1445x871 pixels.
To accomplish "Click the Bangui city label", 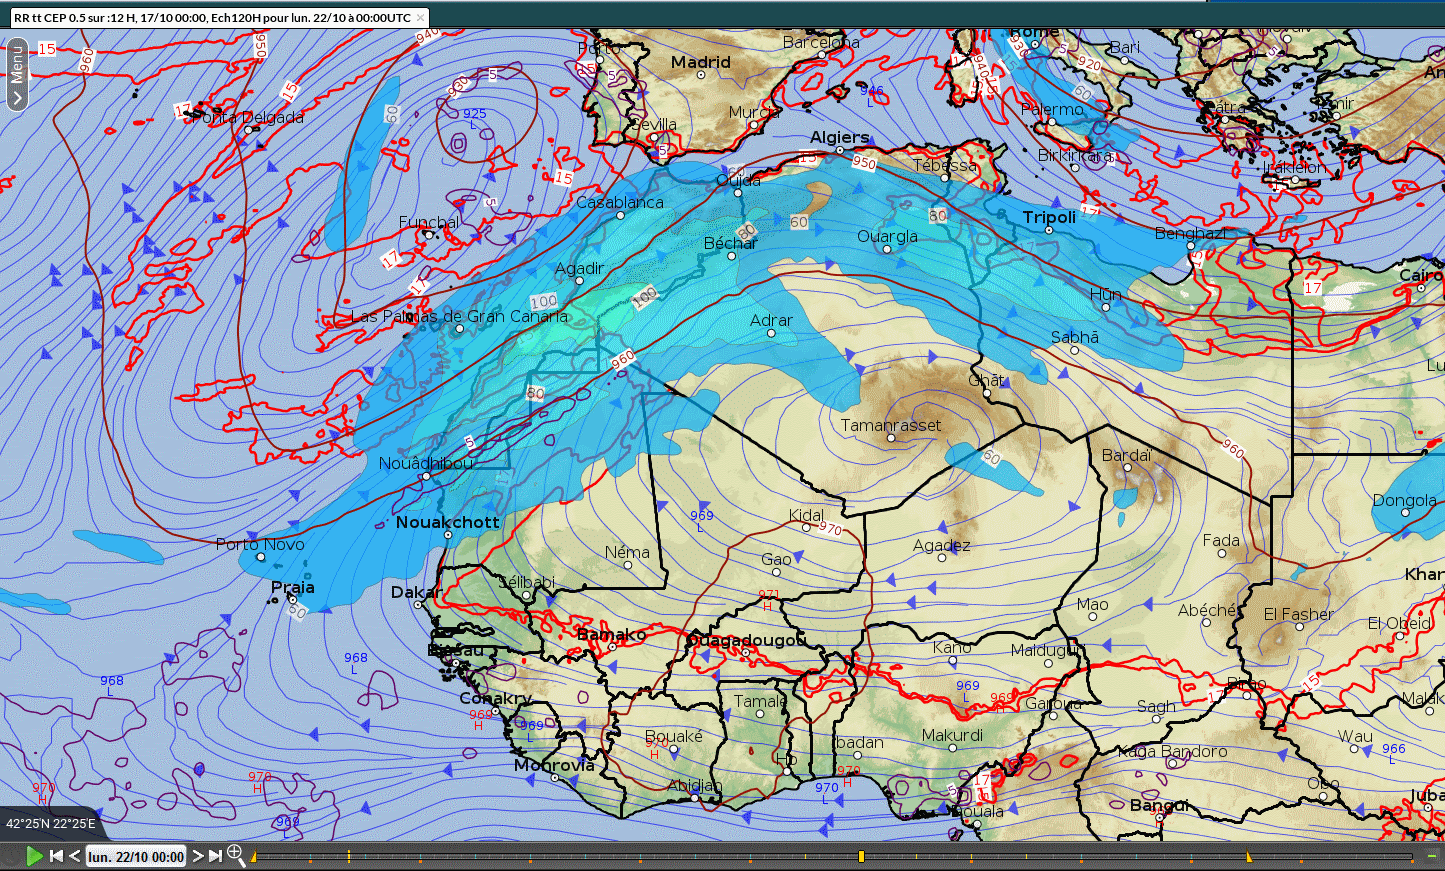I will tap(1159, 805).
